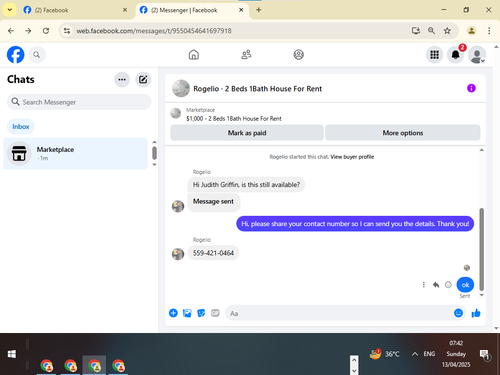500x375 pixels.
Task: Attach a photo with image icon
Action: 187,313
